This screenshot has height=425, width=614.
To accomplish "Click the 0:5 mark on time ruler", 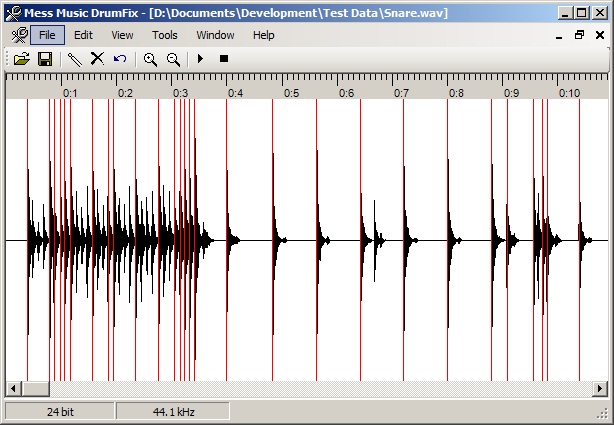I will pos(291,93).
